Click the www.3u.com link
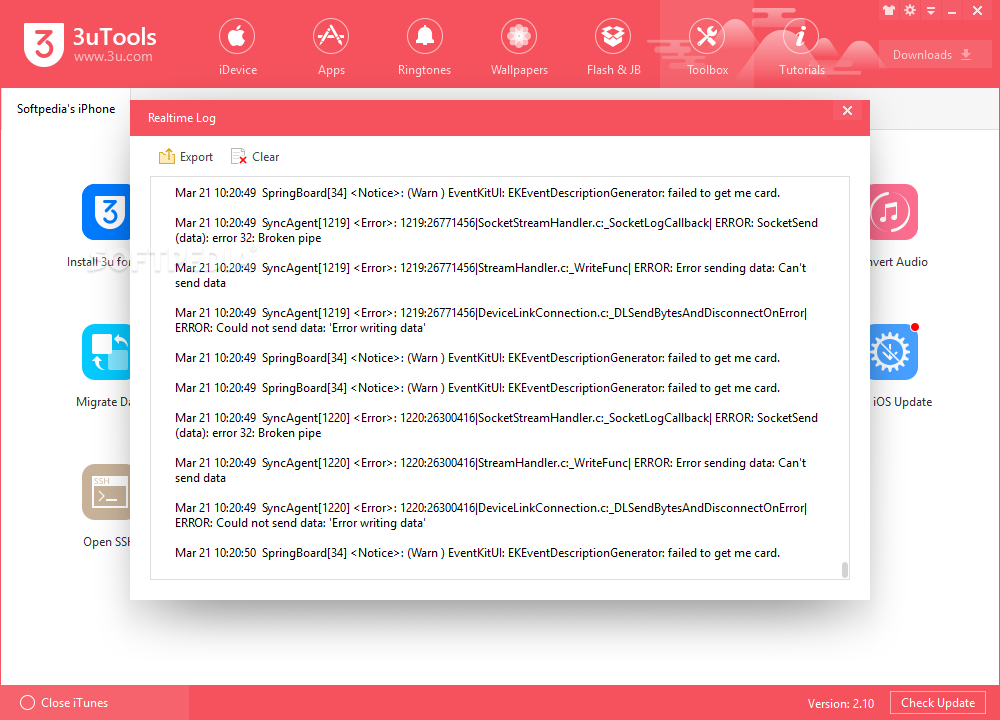Screen dimensions: 1000x720 coord(113,56)
